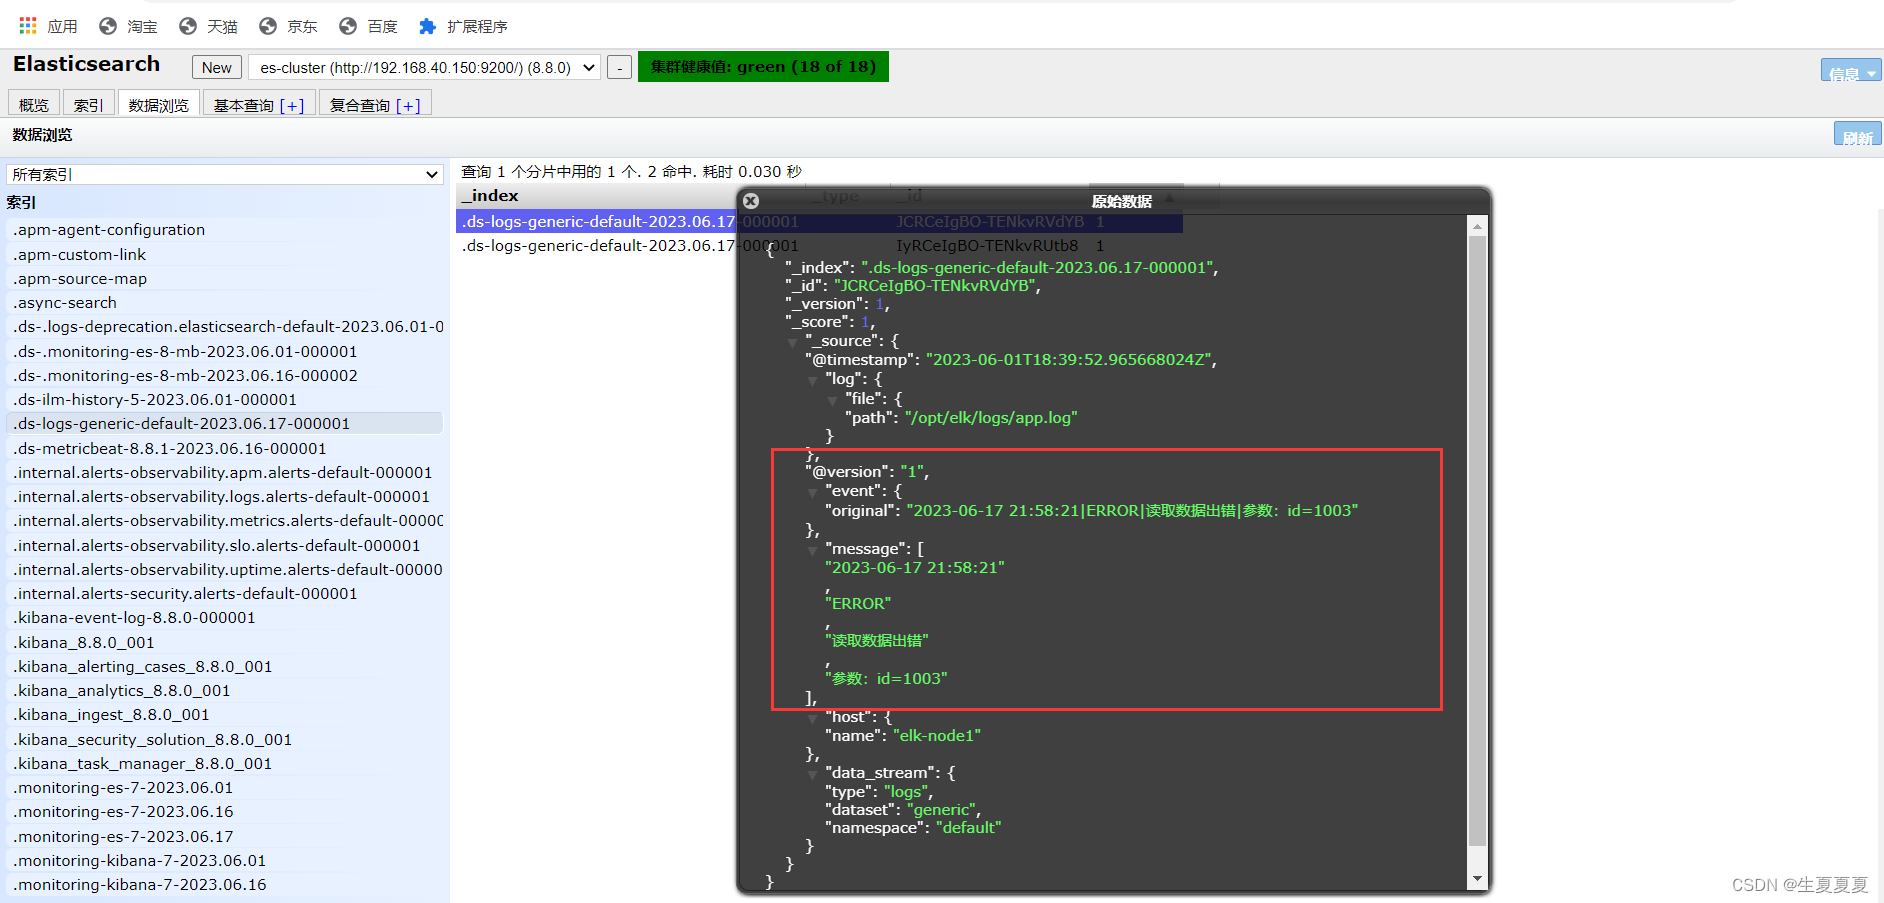Collapse the "host" JSON node
The height and width of the screenshot is (903, 1884).
point(813,718)
